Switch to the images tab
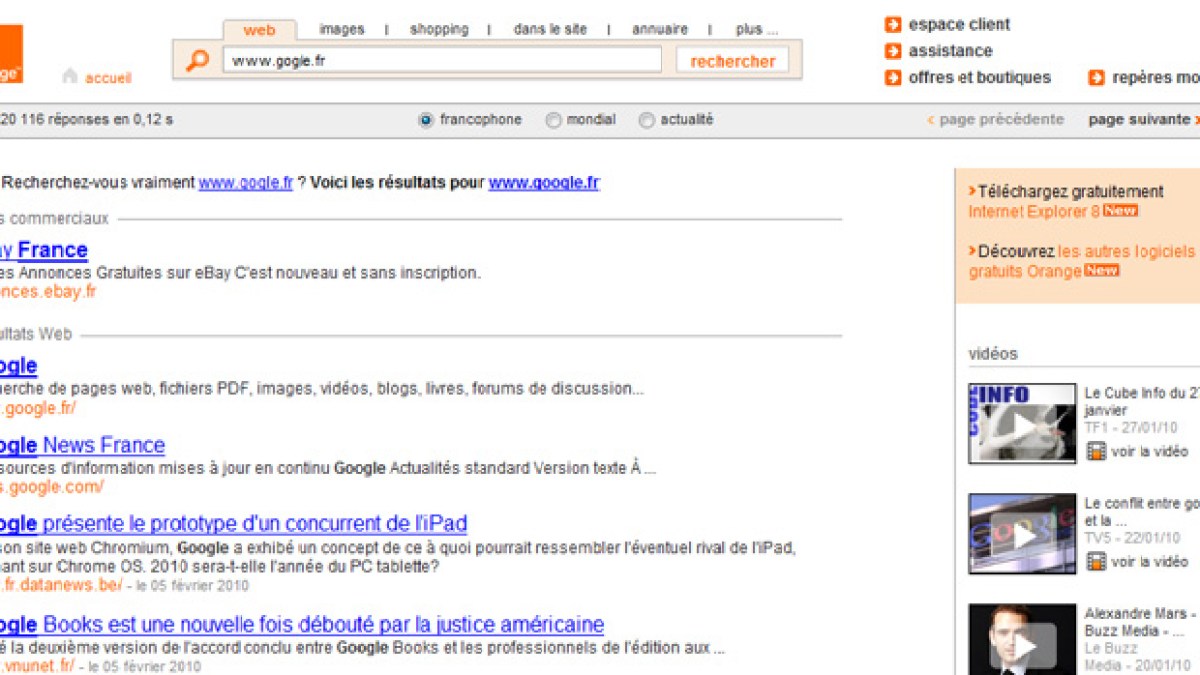This screenshot has width=1200, height=675. pos(342,30)
